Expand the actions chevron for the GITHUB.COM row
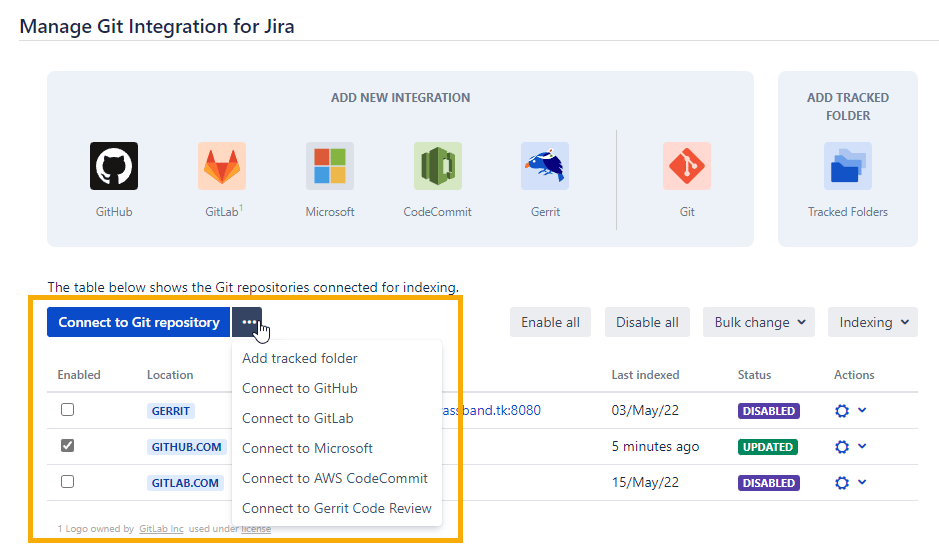The height and width of the screenshot is (549, 939). [x=862, y=446]
